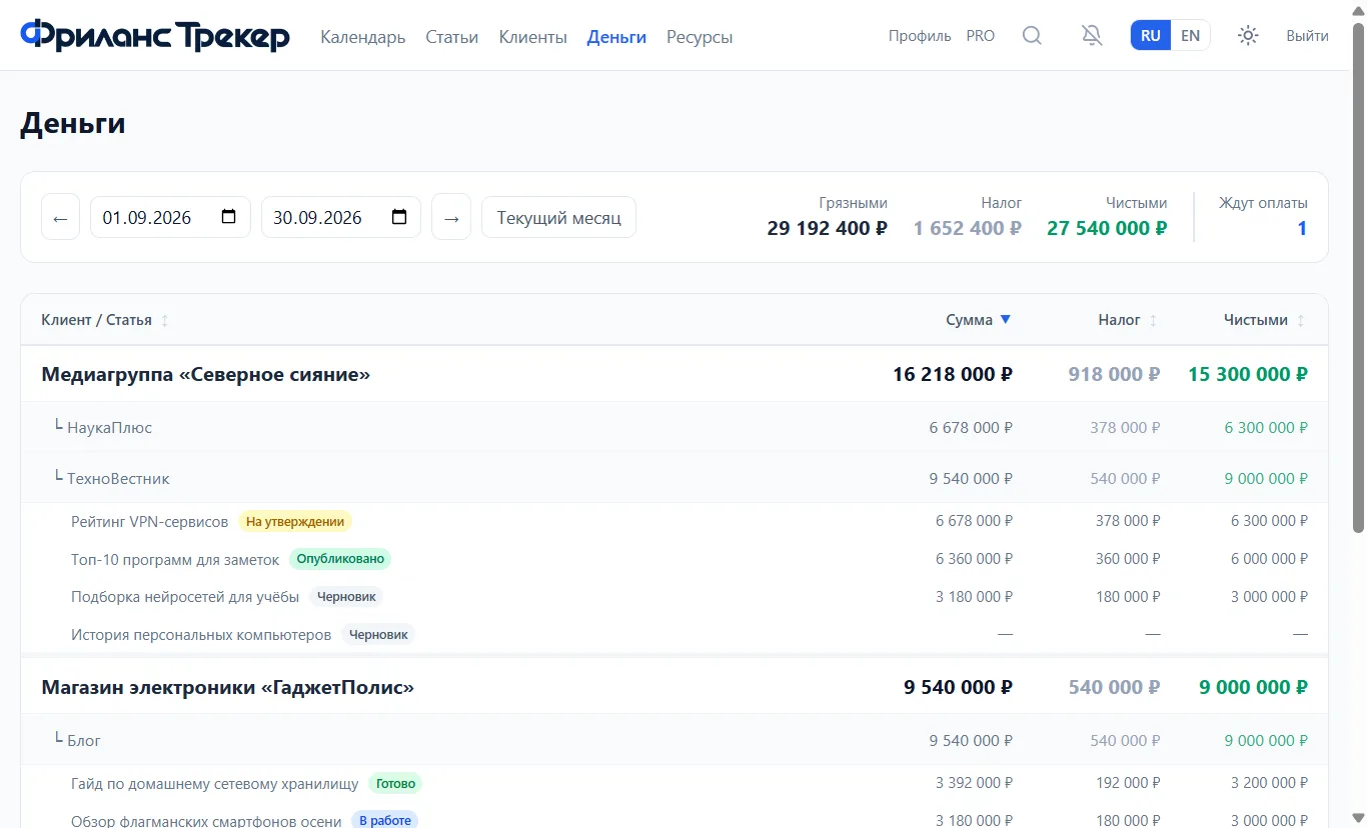Open article Рейтинг VPN-сервисов
Screen dimensions: 1367x828
pyautogui.click(x=150, y=521)
